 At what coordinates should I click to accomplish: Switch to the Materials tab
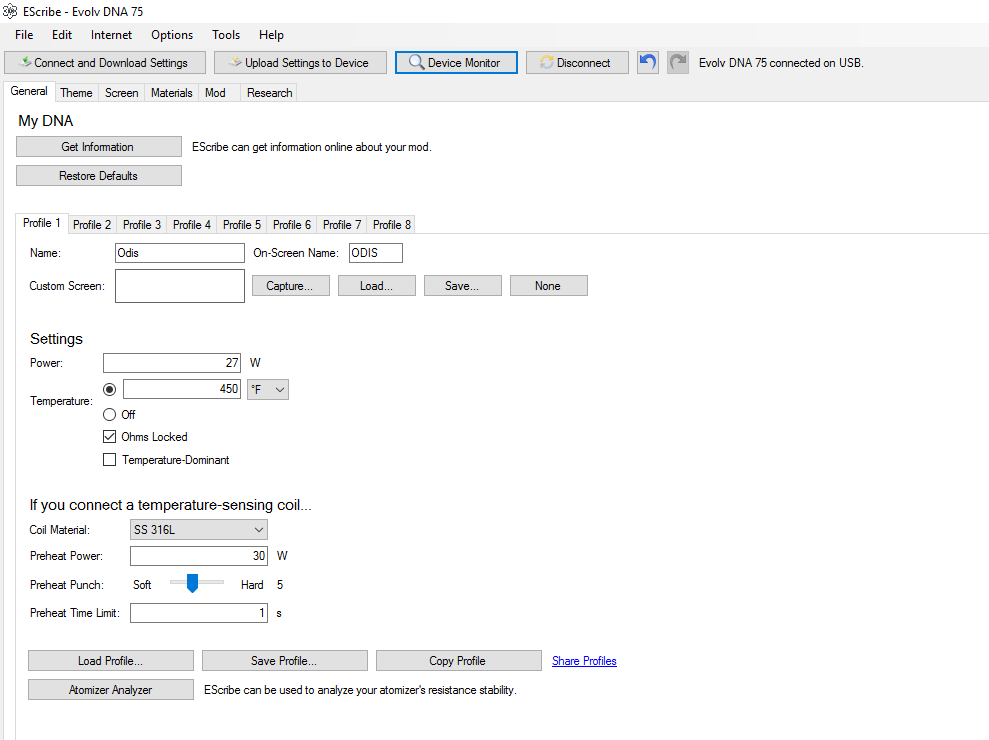tap(171, 93)
